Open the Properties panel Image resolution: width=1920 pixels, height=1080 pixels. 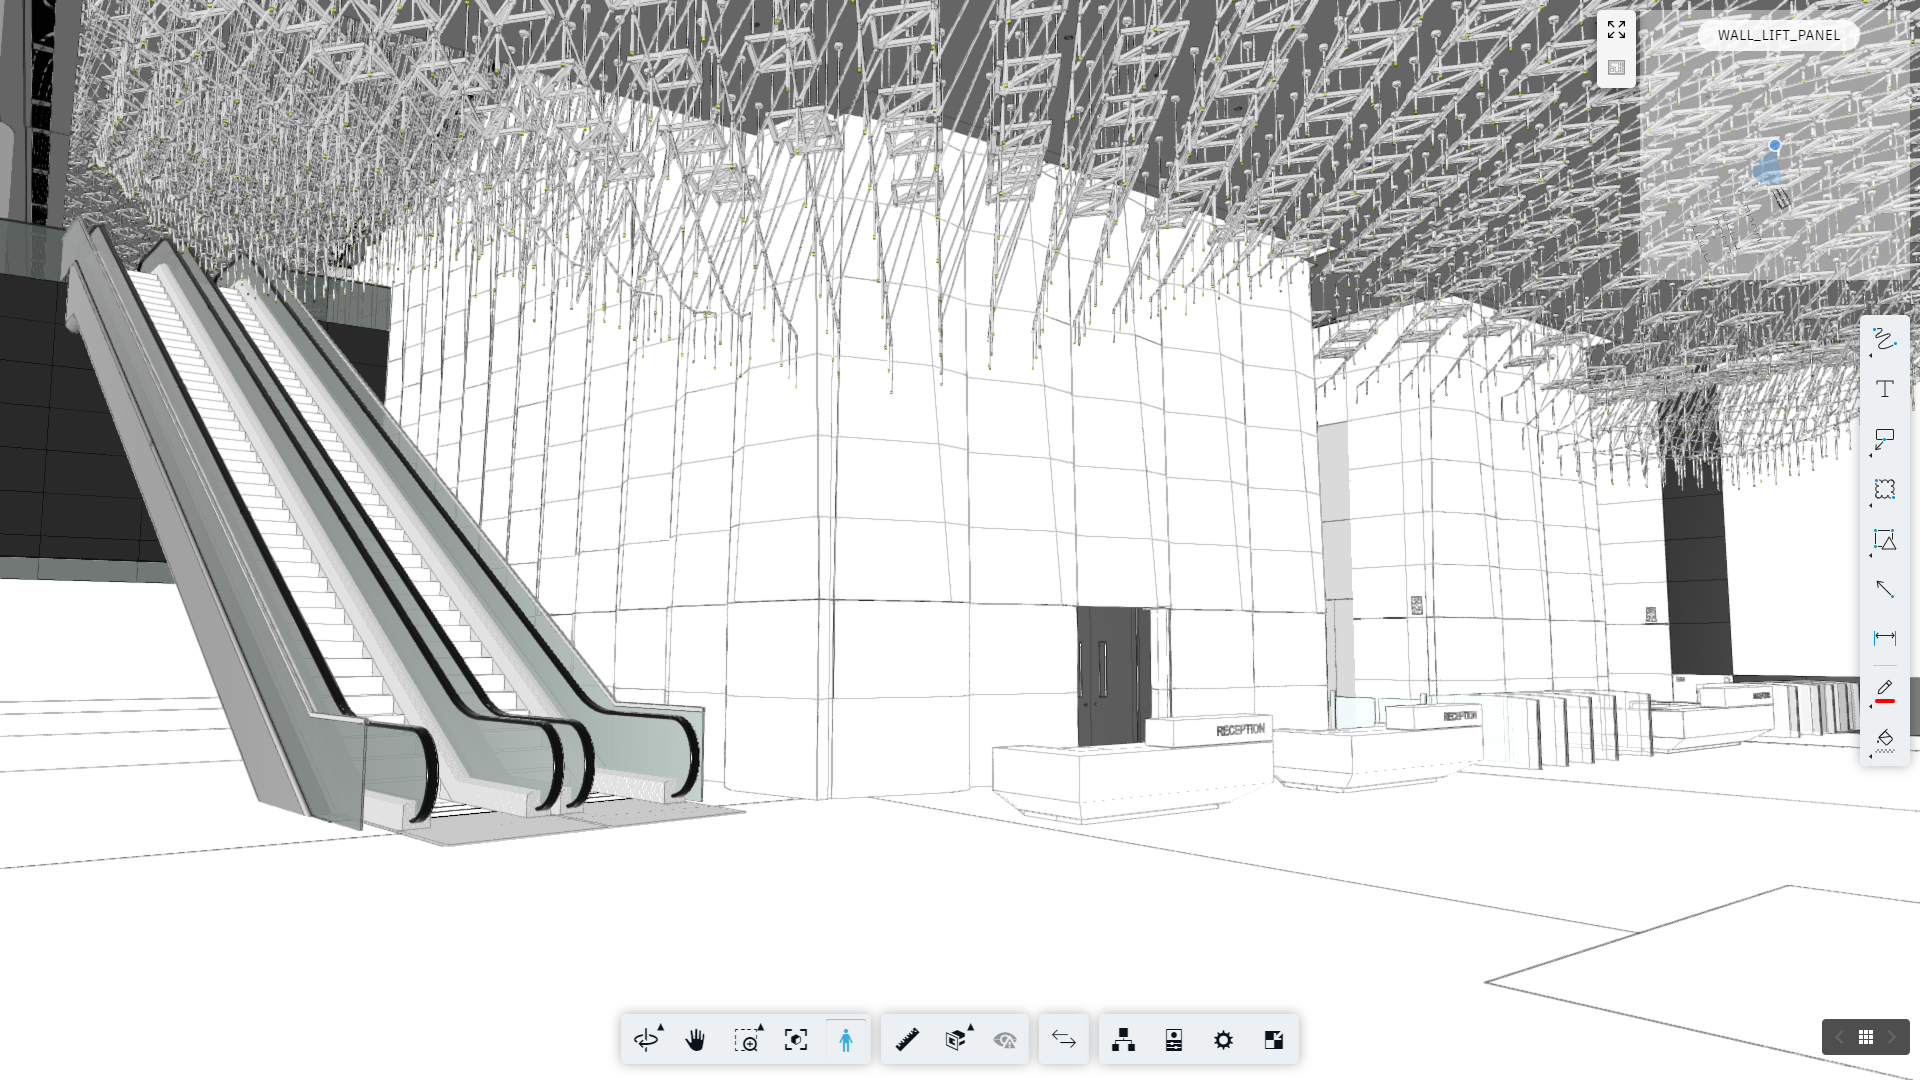(1174, 1040)
